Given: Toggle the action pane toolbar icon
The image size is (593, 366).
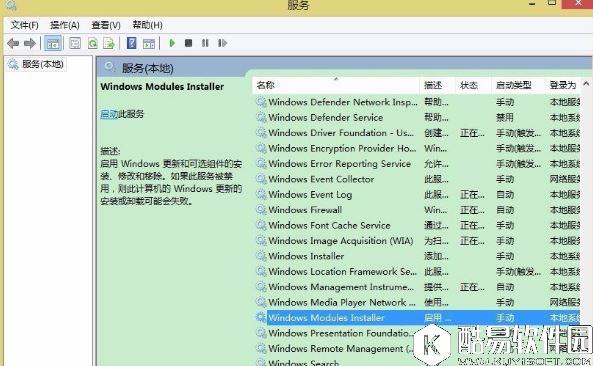Looking at the screenshot, I should tap(149, 43).
